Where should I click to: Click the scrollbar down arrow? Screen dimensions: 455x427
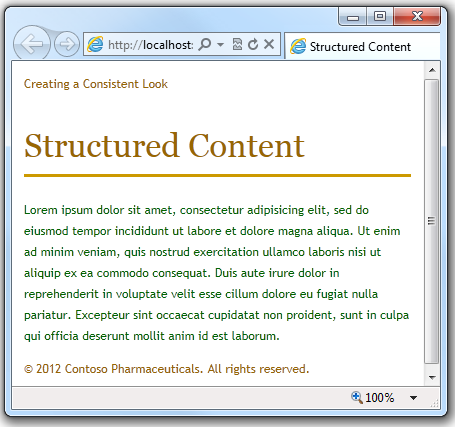click(x=432, y=378)
